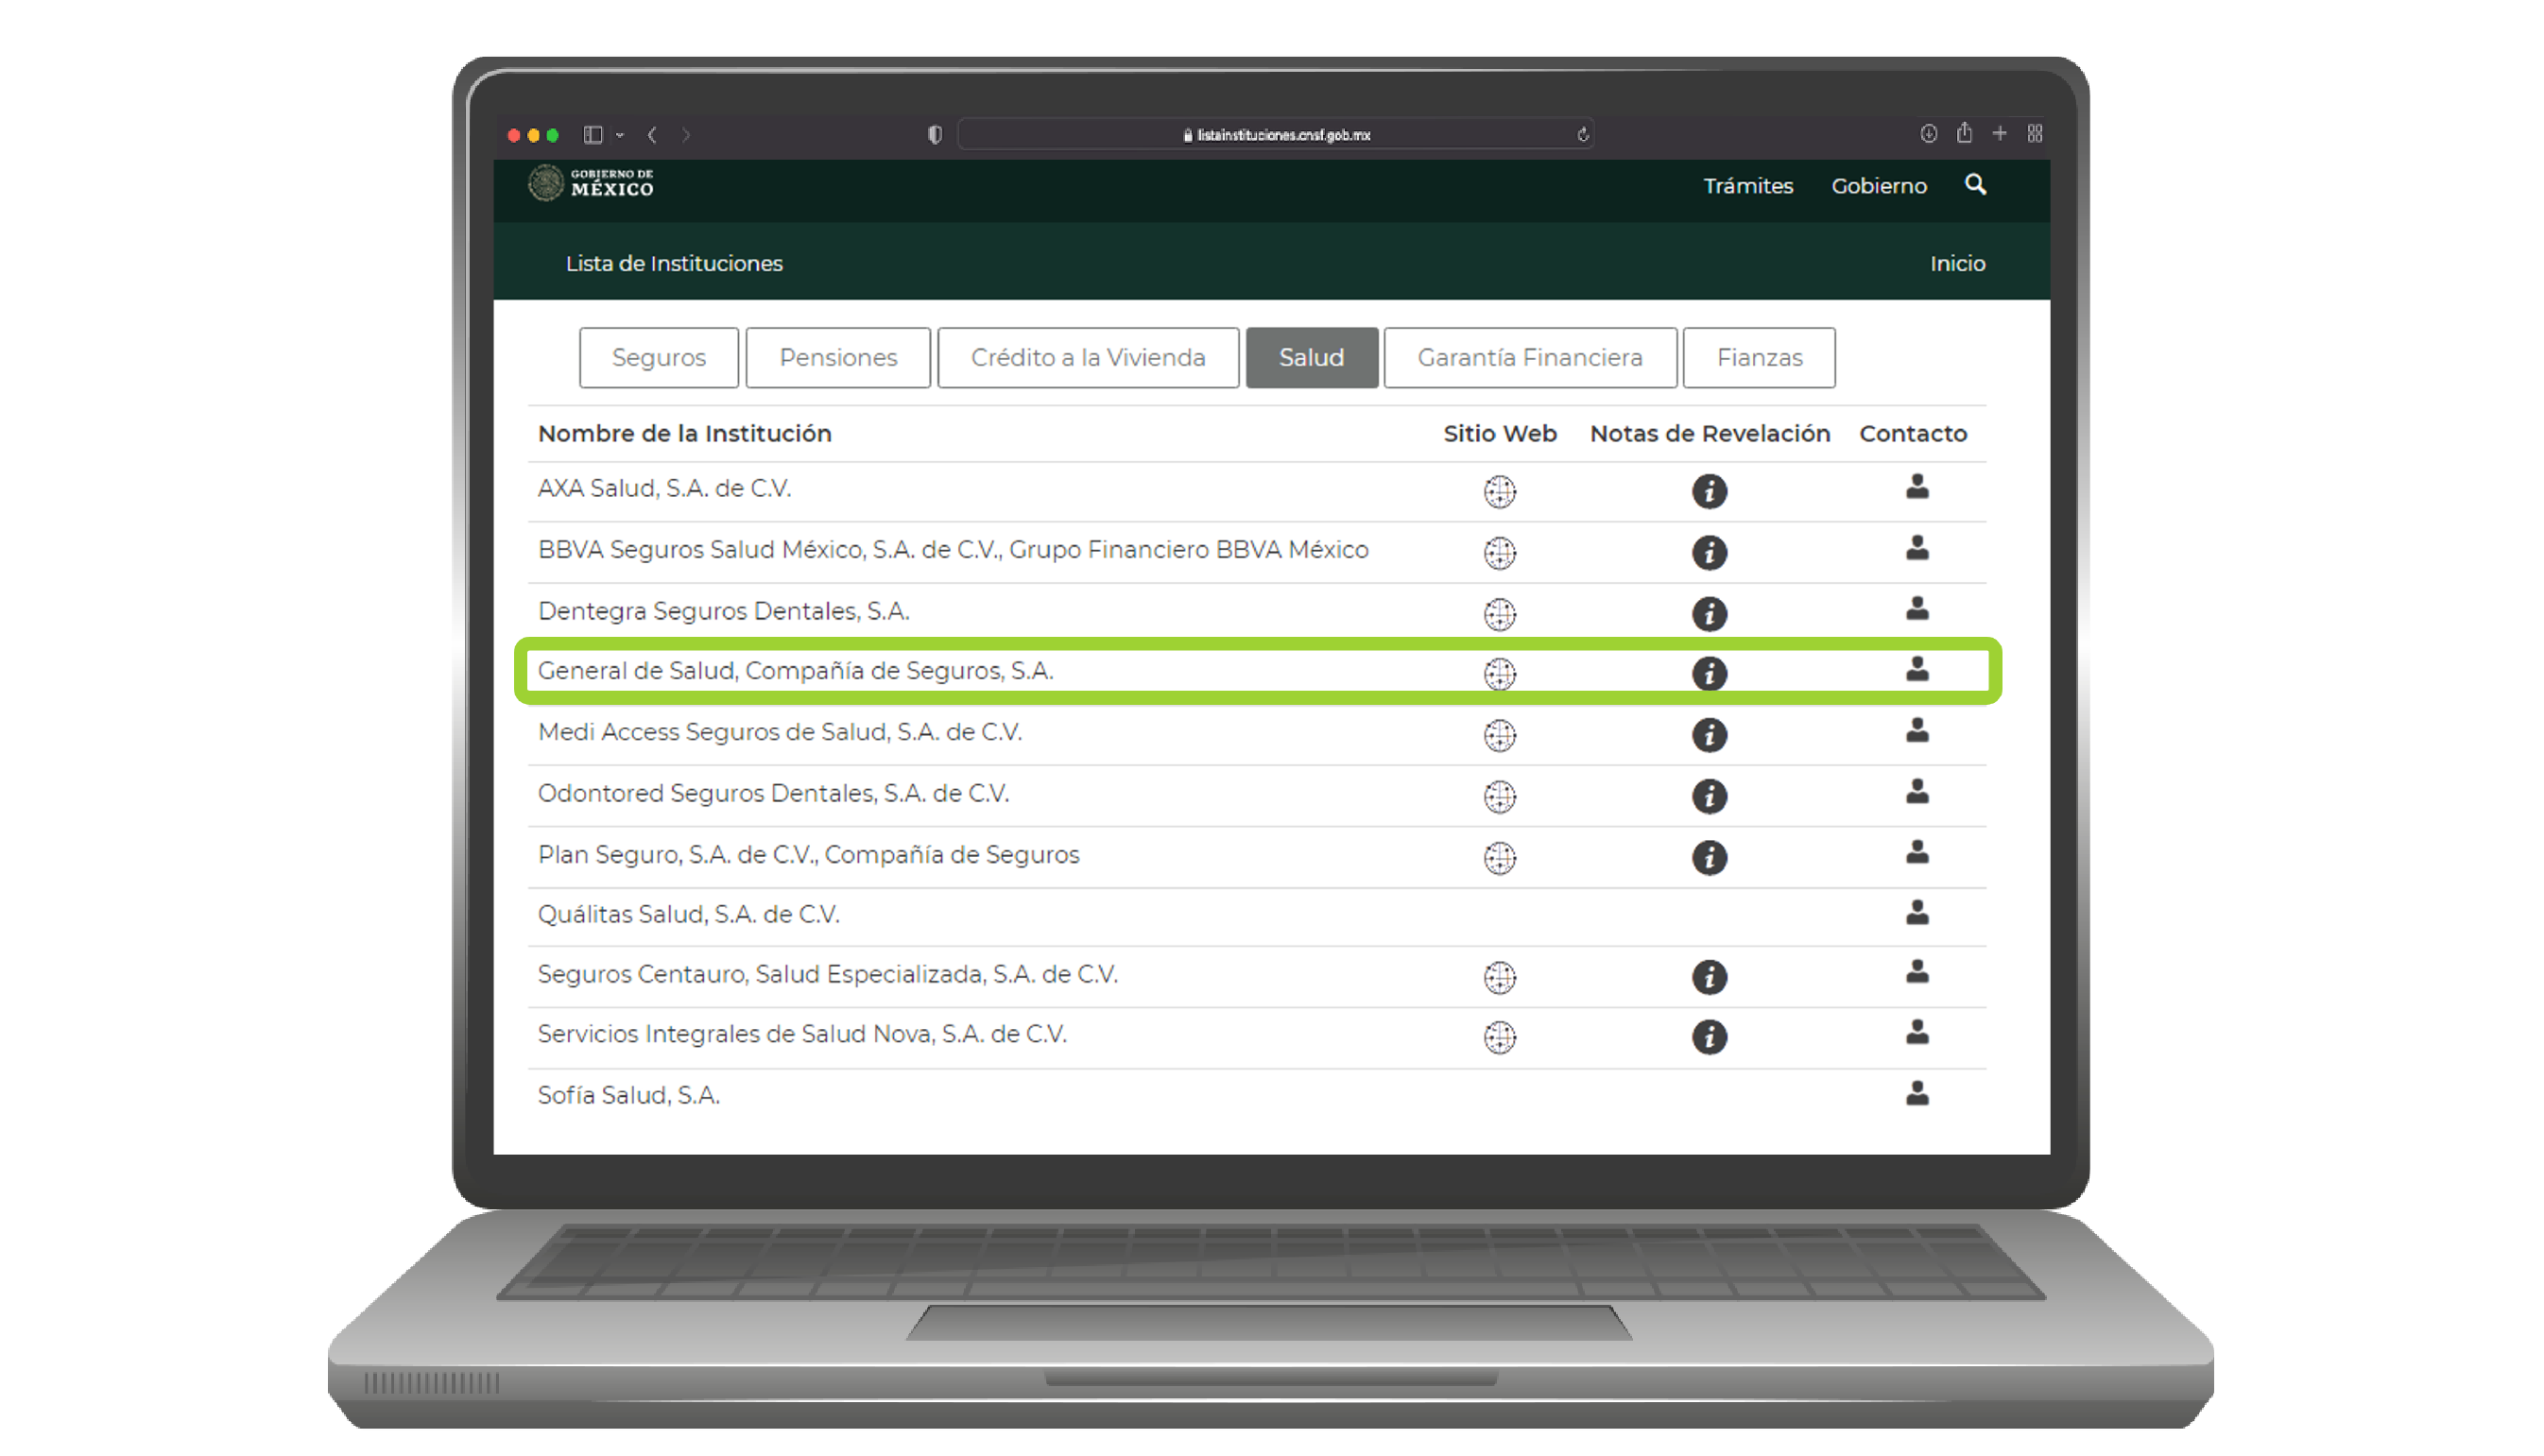Open Dentegra contact person icon

coord(1916,608)
